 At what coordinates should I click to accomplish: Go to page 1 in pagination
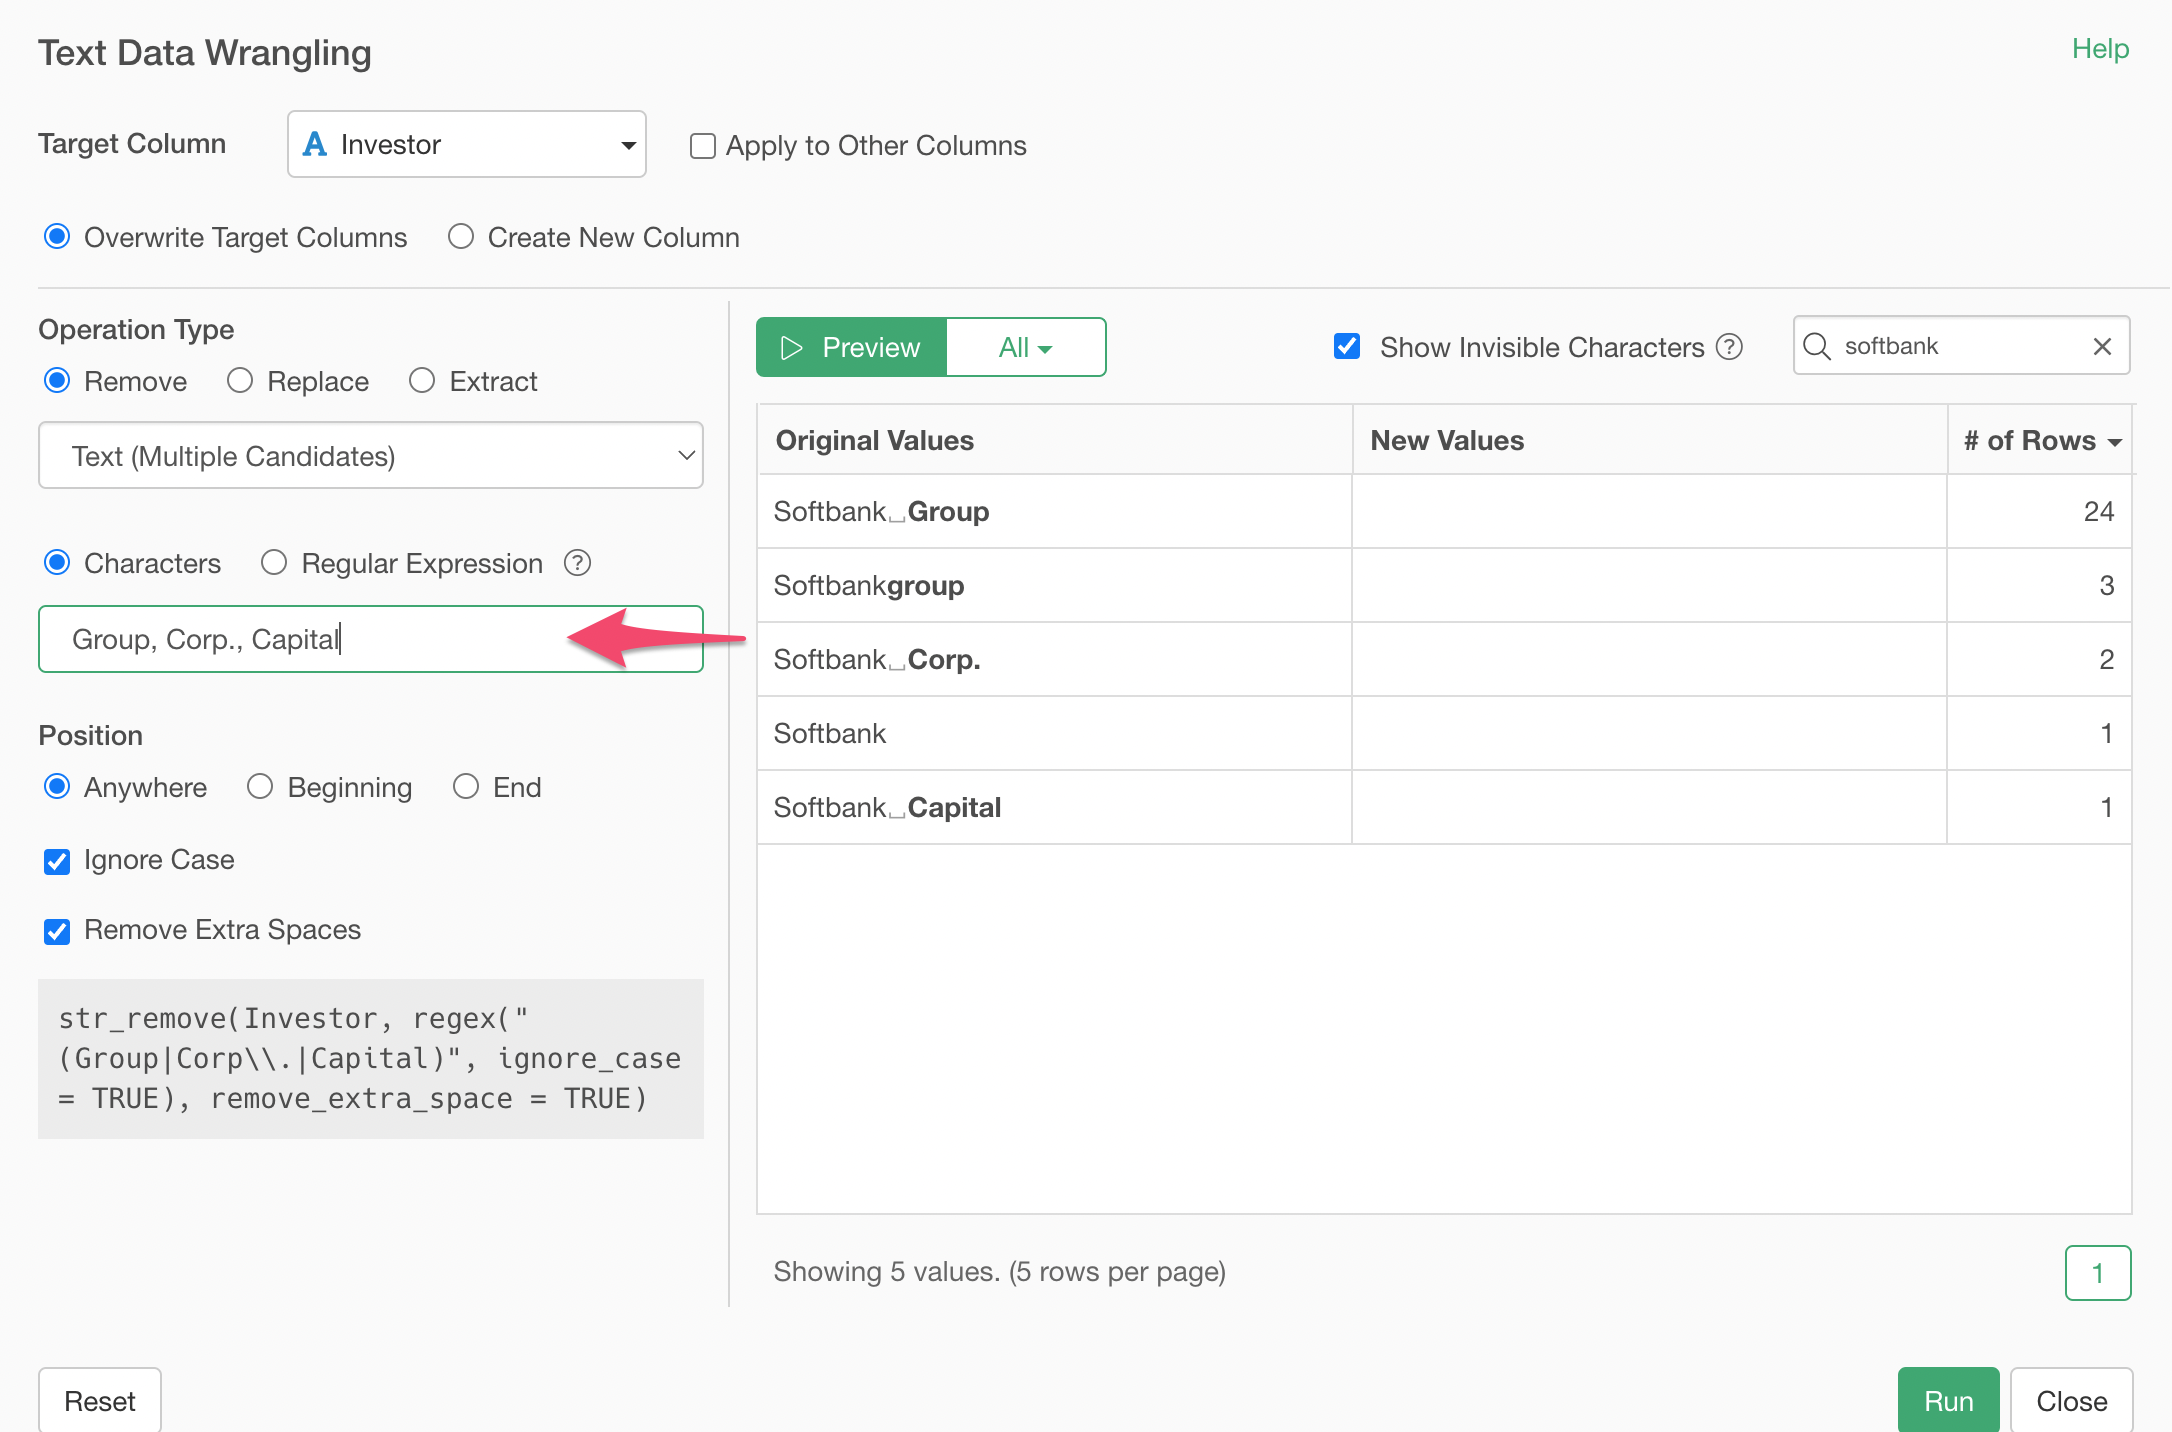(x=2097, y=1272)
